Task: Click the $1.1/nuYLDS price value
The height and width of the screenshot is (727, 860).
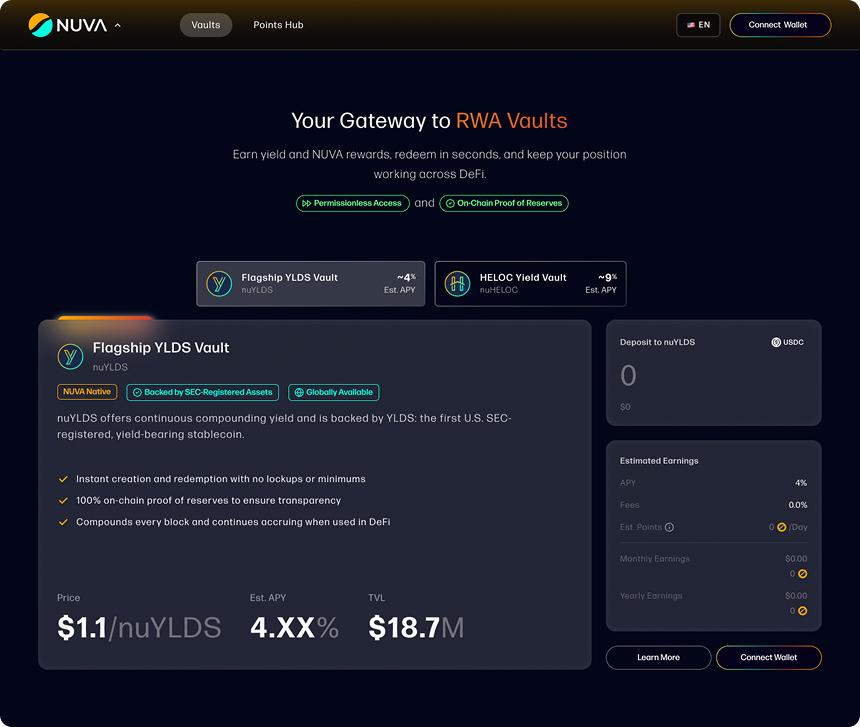Action: coord(139,628)
